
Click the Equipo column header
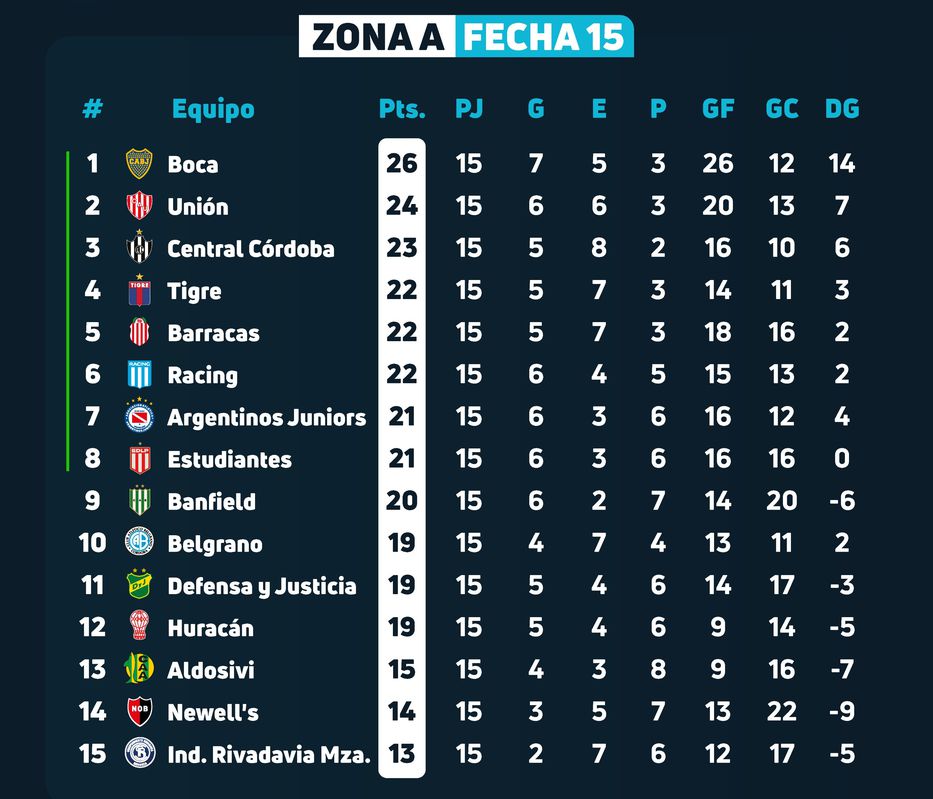click(213, 109)
